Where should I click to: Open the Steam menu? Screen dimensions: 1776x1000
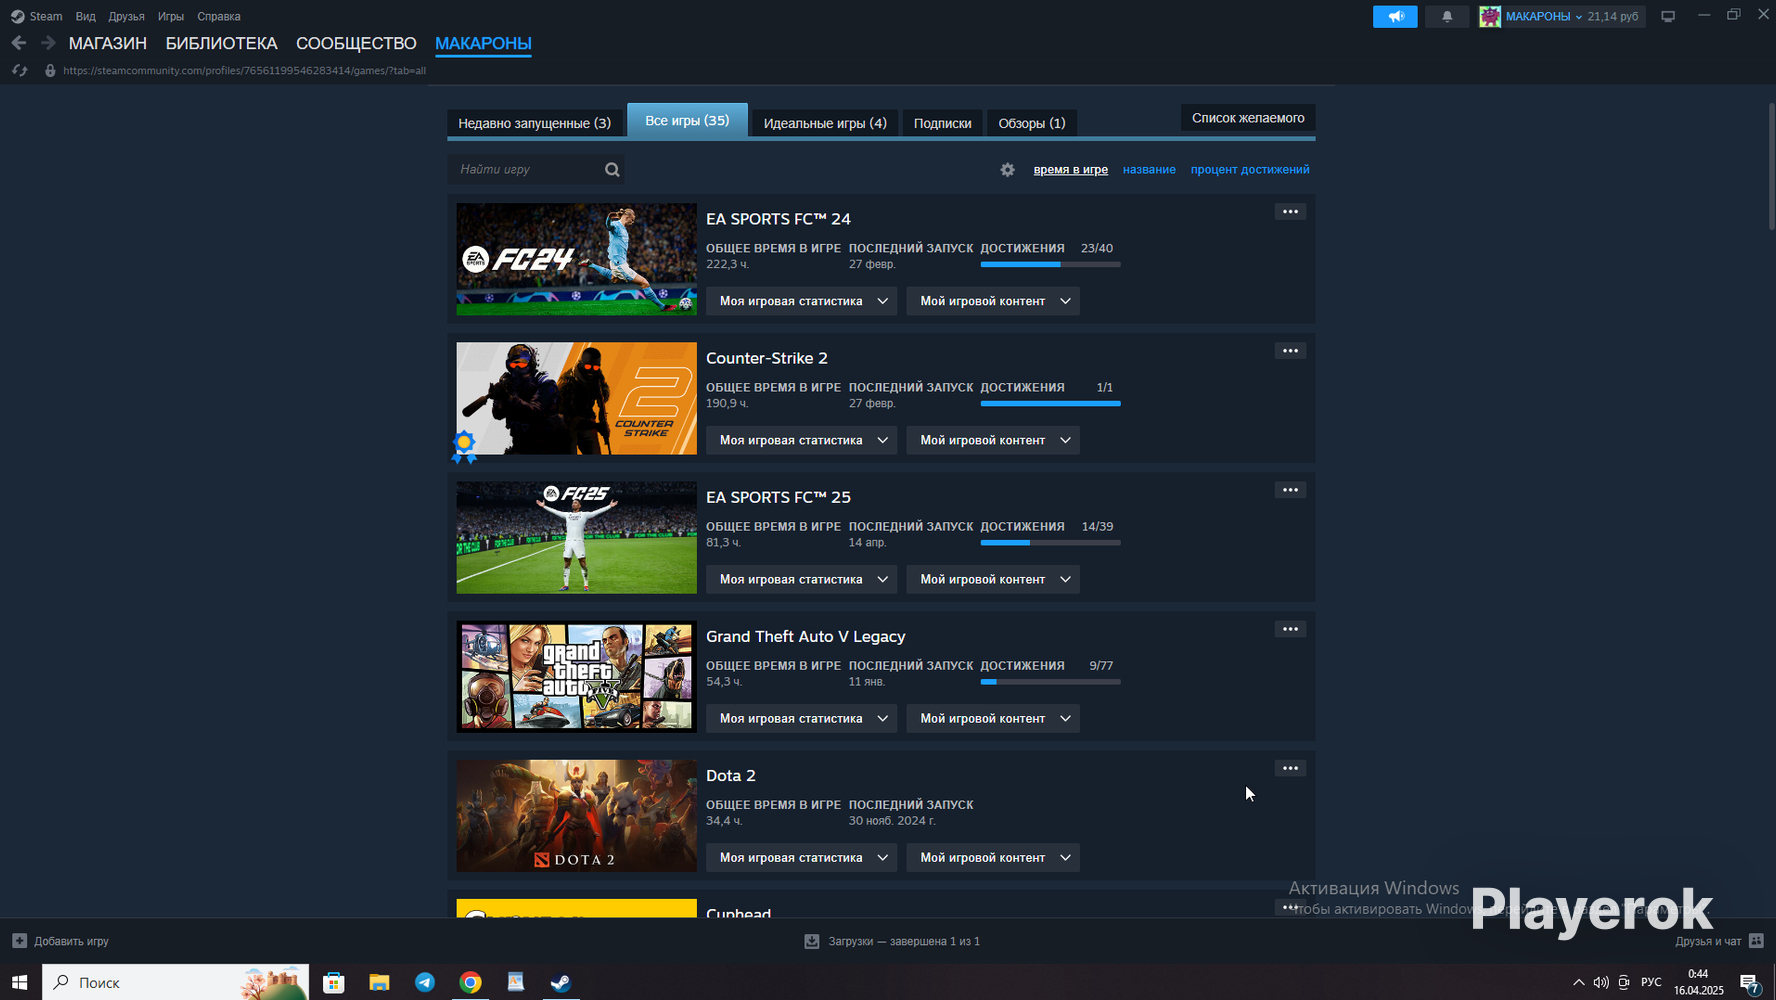(46, 16)
